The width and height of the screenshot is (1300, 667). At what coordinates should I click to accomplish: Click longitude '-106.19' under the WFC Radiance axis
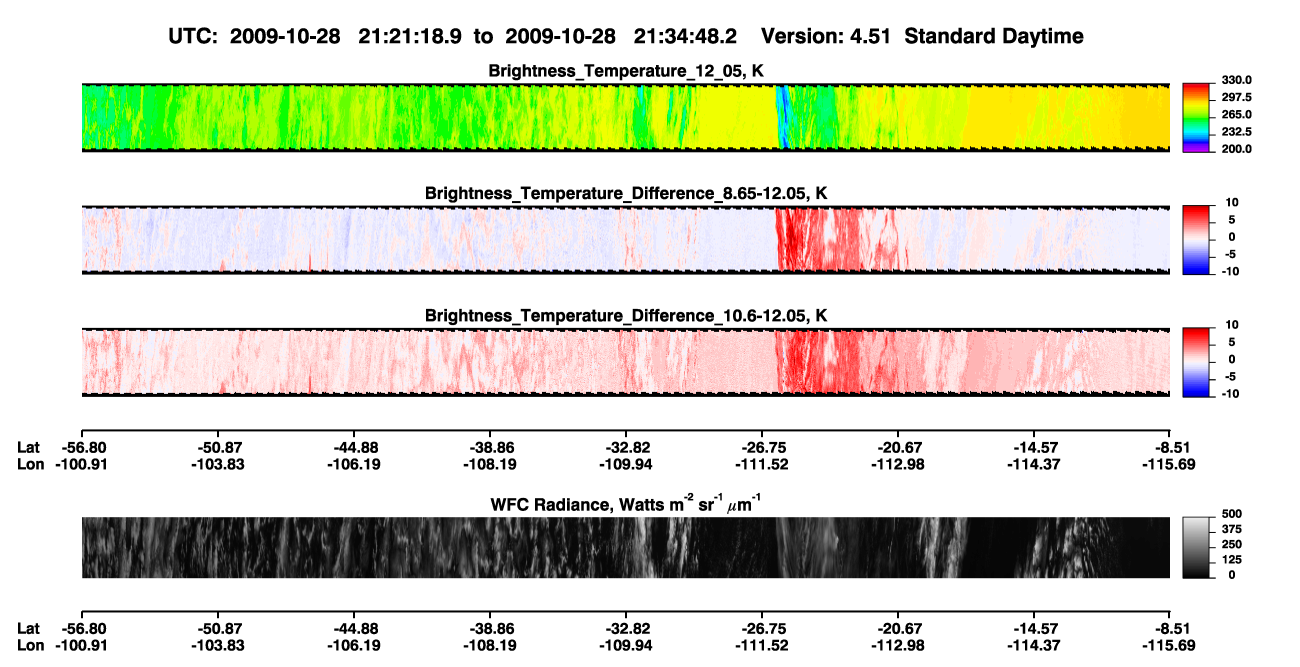point(353,645)
